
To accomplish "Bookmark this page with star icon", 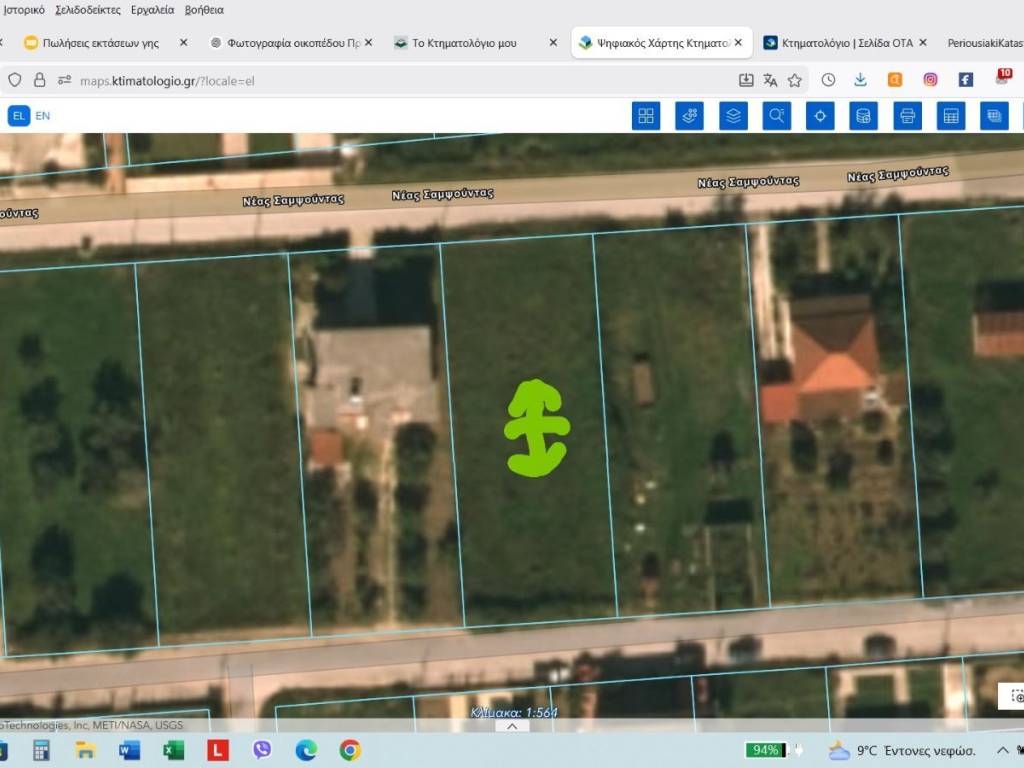I will pyautogui.click(x=795, y=80).
